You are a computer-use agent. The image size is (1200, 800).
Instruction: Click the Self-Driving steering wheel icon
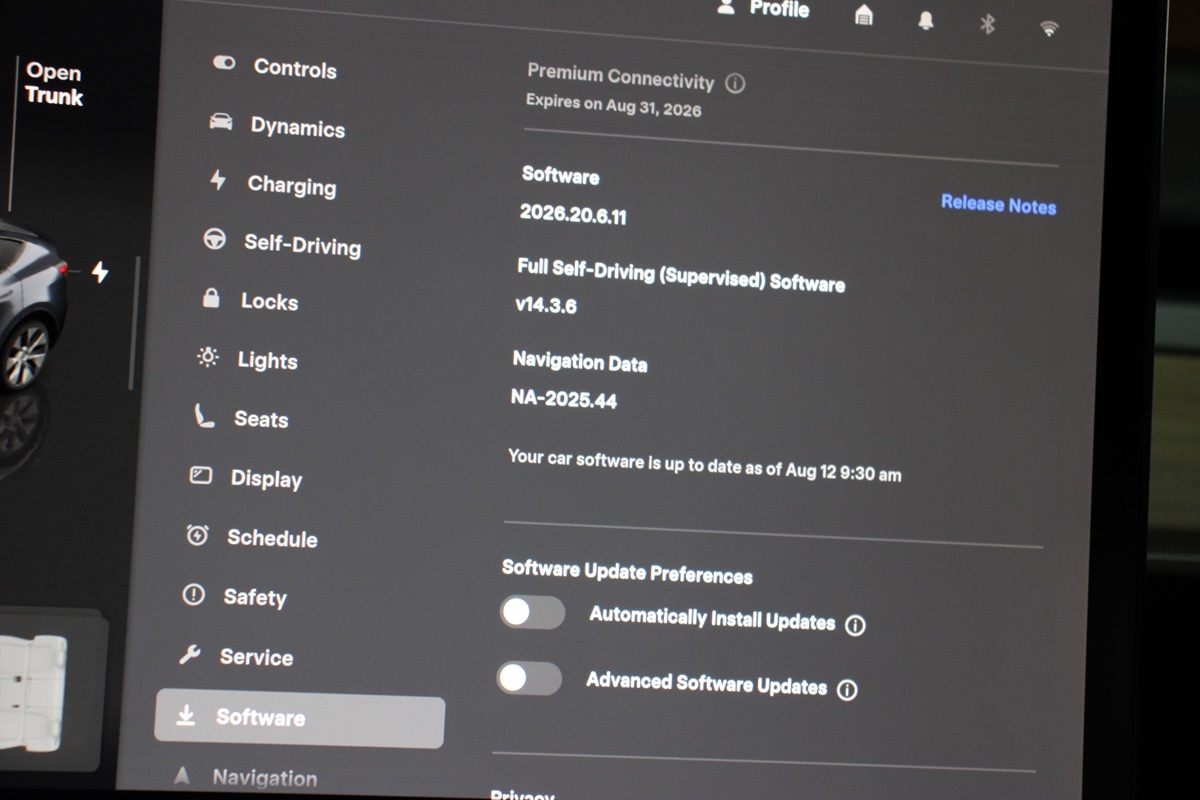pos(214,240)
